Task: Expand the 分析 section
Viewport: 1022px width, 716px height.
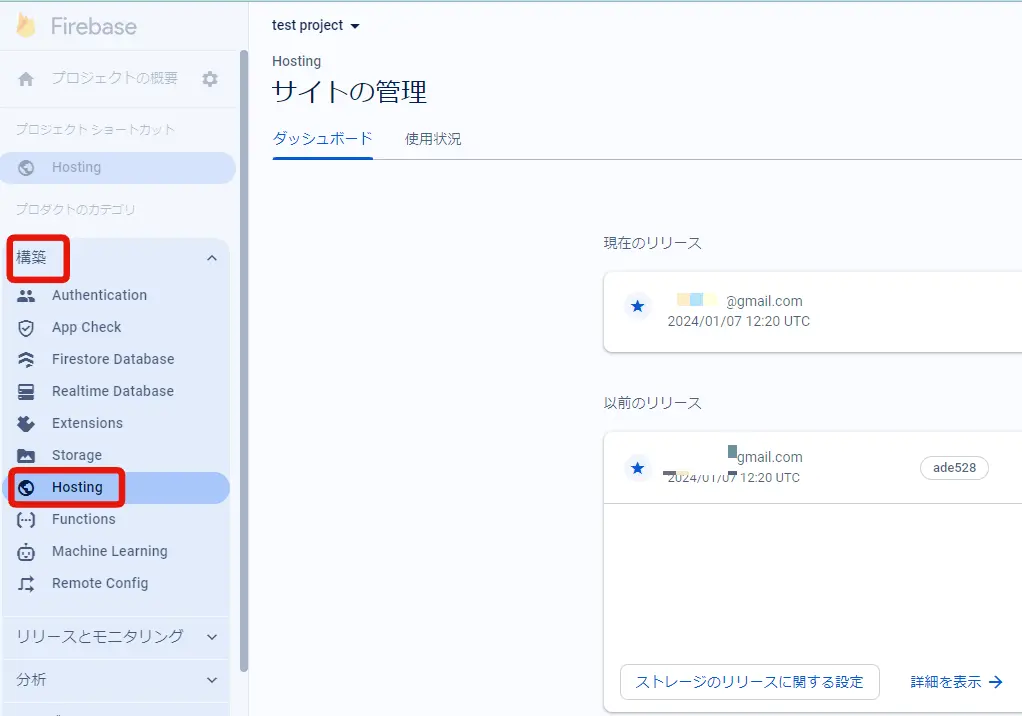Action: click(211, 680)
